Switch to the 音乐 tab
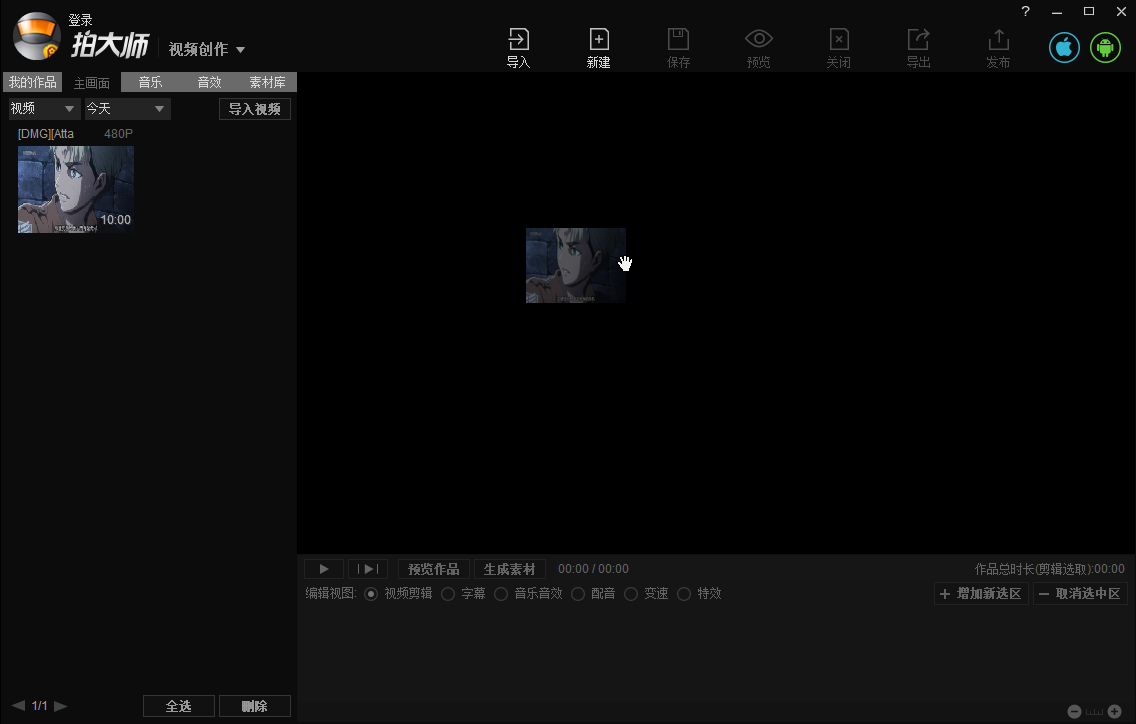This screenshot has width=1136, height=724. point(150,82)
